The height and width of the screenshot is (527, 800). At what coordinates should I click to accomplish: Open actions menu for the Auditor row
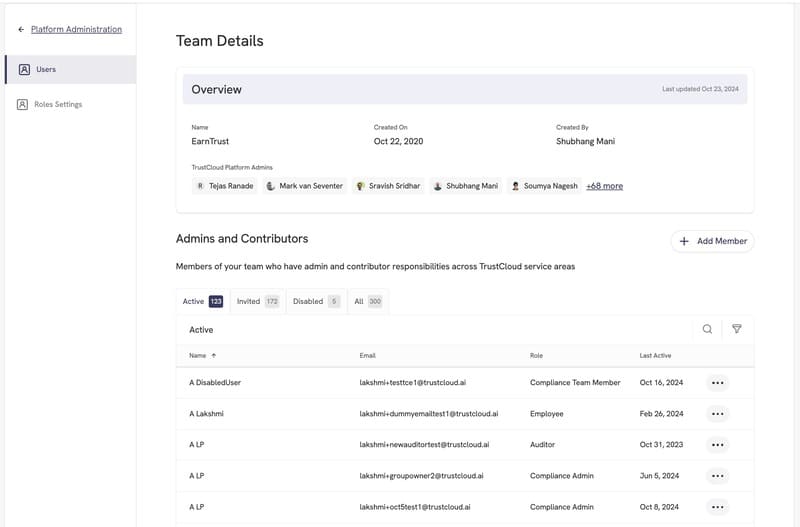717,445
